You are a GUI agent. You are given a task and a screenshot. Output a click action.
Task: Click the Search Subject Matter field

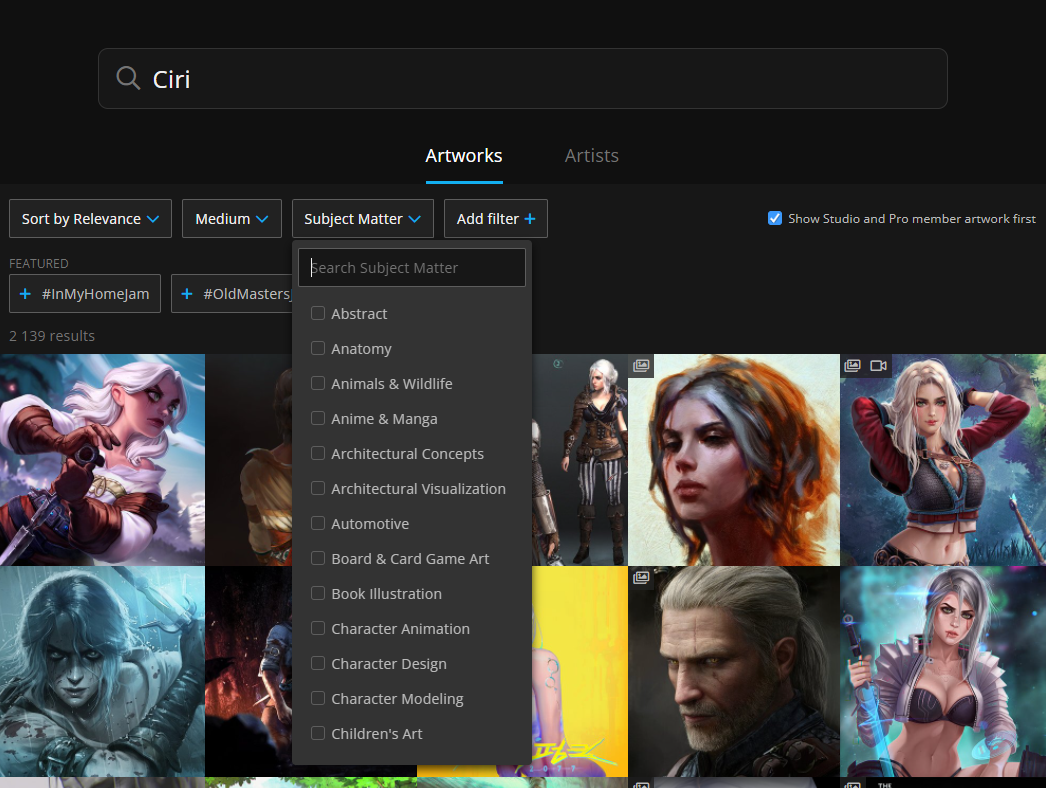(412, 268)
